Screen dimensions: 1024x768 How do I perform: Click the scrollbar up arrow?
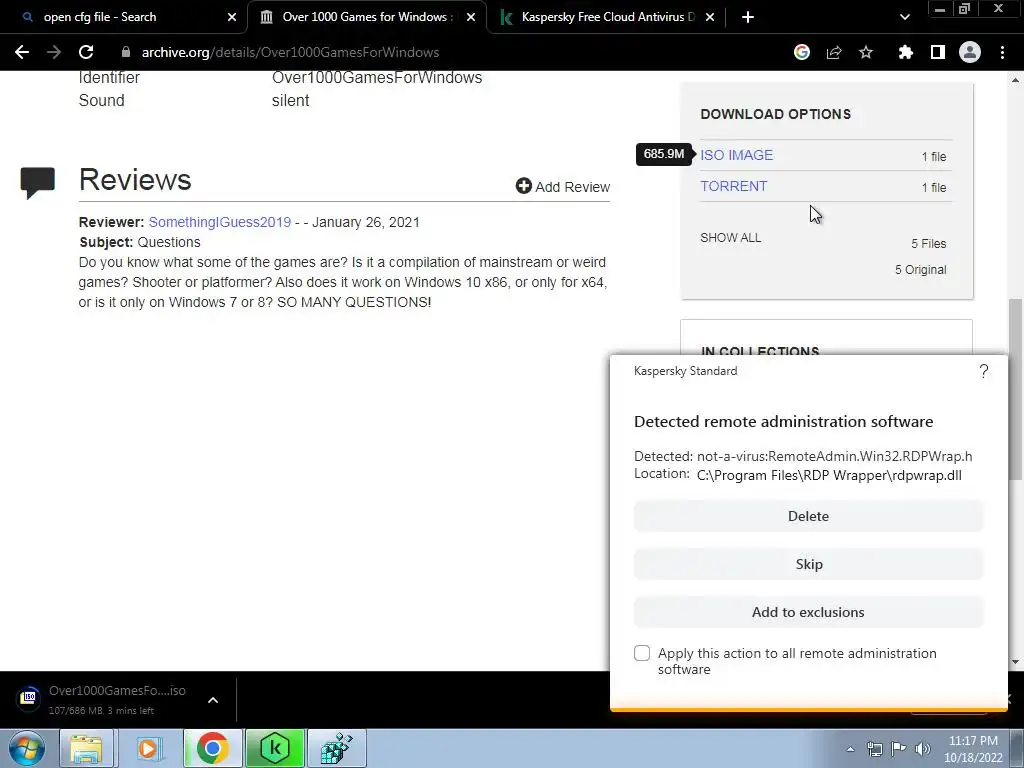(x=1015, y=80)
